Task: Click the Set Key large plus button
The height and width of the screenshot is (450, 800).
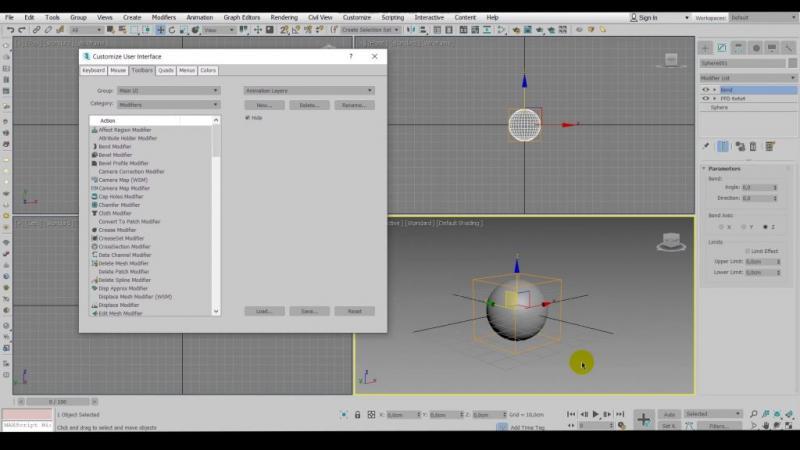Action: click(x=643, y=419)
